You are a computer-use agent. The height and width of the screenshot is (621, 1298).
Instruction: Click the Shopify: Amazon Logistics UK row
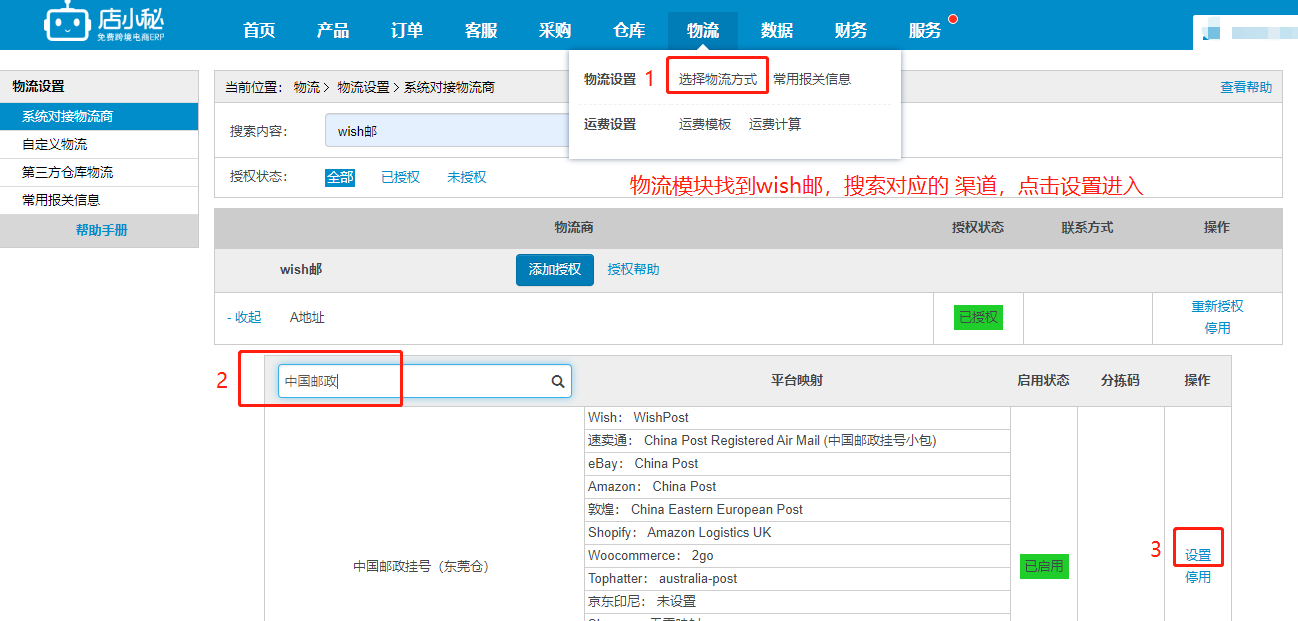[x=797, y=532]
